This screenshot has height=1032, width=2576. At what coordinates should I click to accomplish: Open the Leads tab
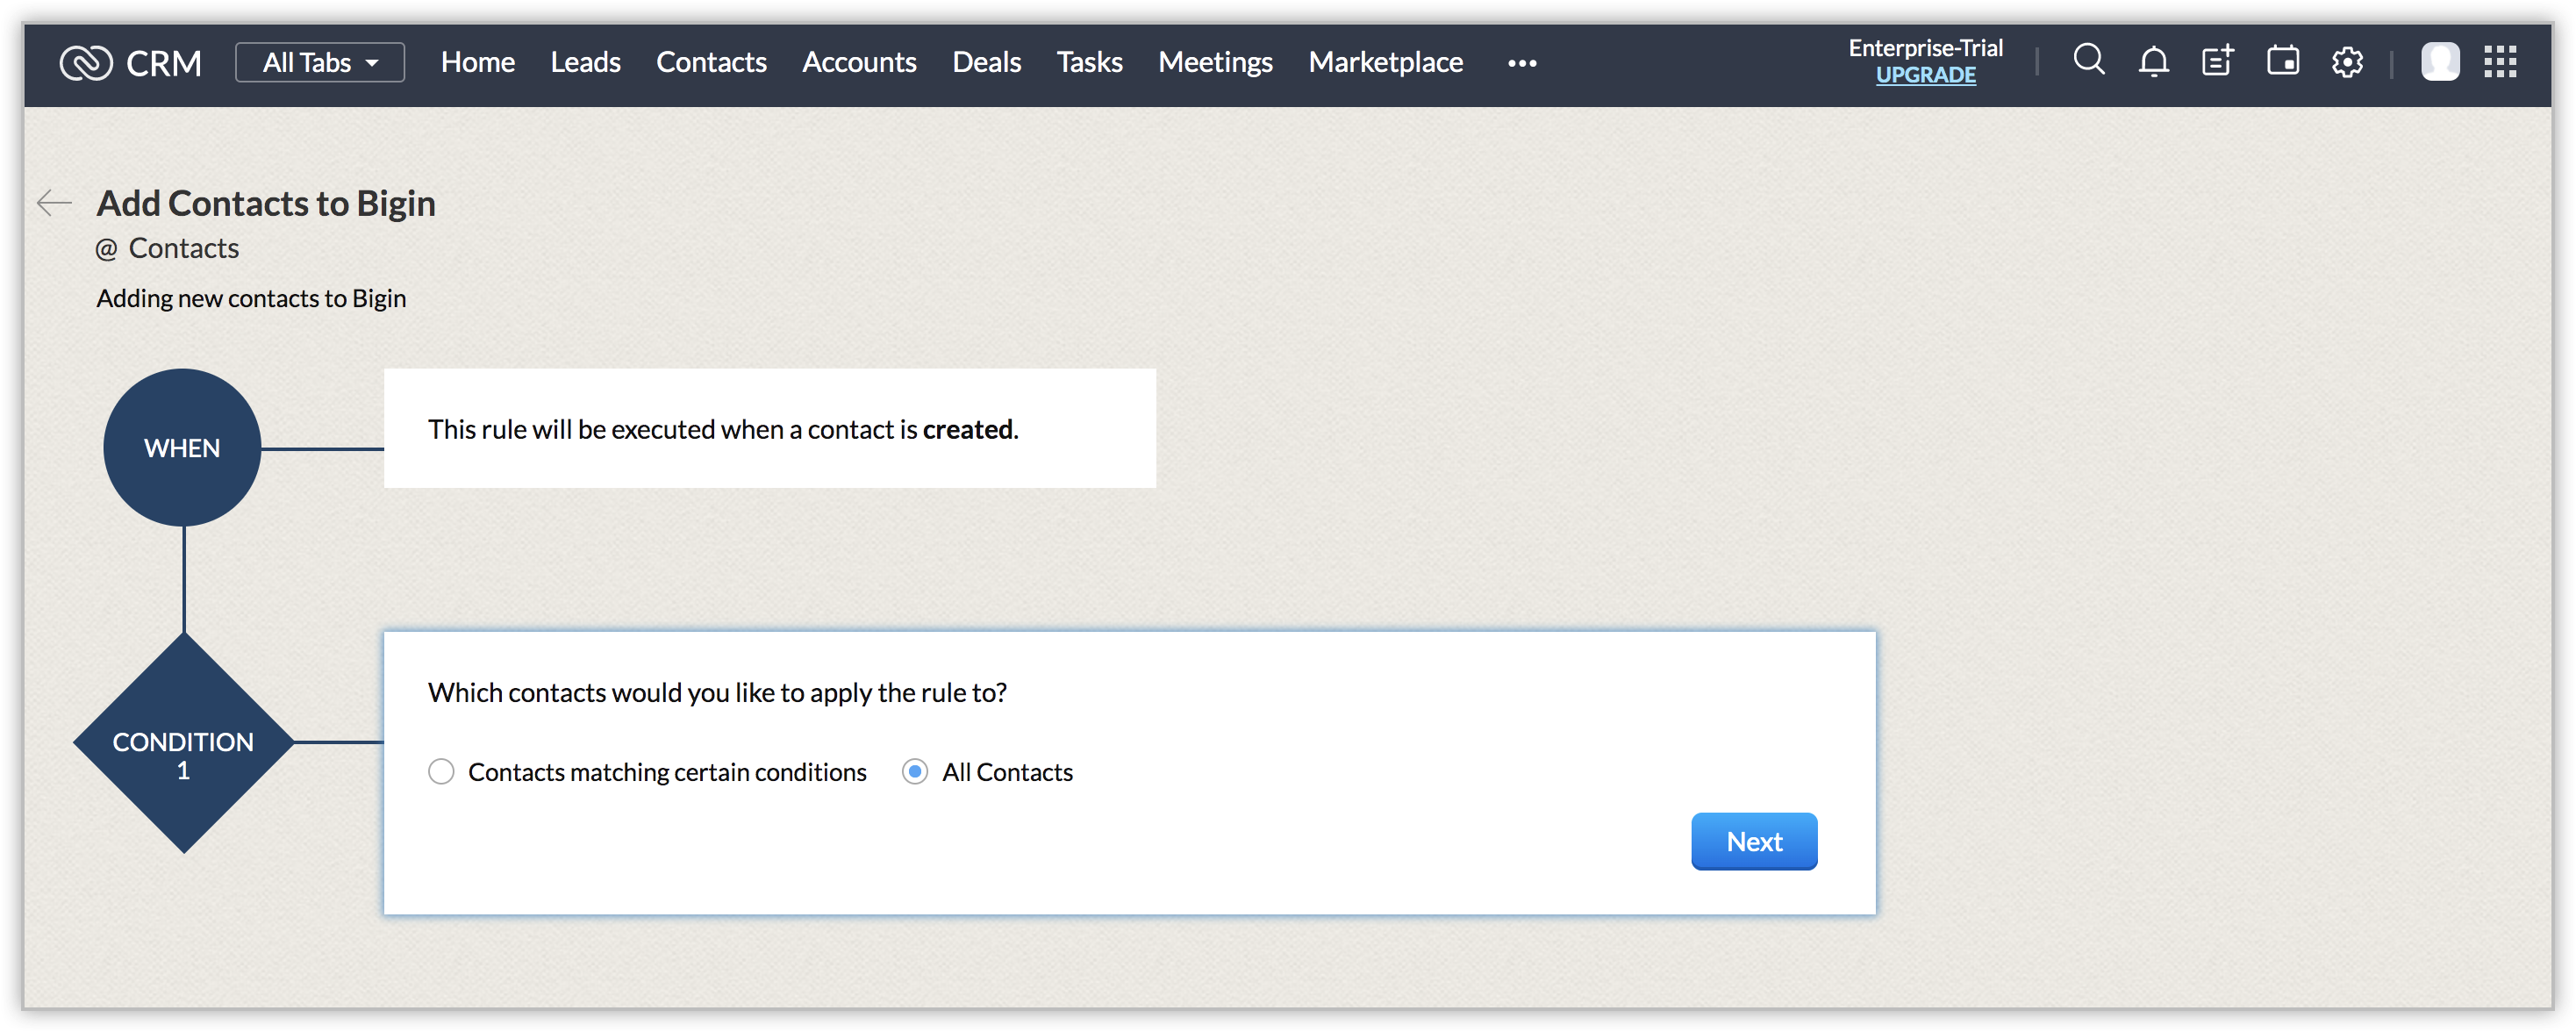(585, 63)
